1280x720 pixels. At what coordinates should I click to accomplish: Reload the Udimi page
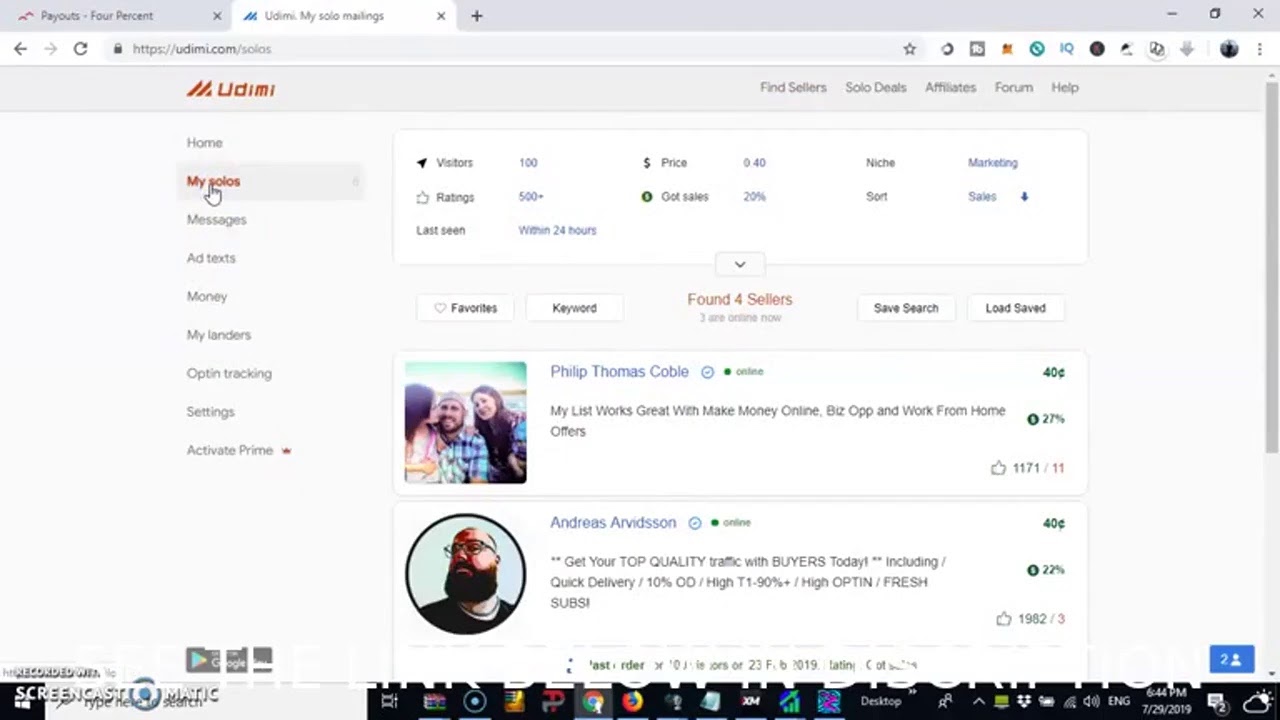[80, 49]
